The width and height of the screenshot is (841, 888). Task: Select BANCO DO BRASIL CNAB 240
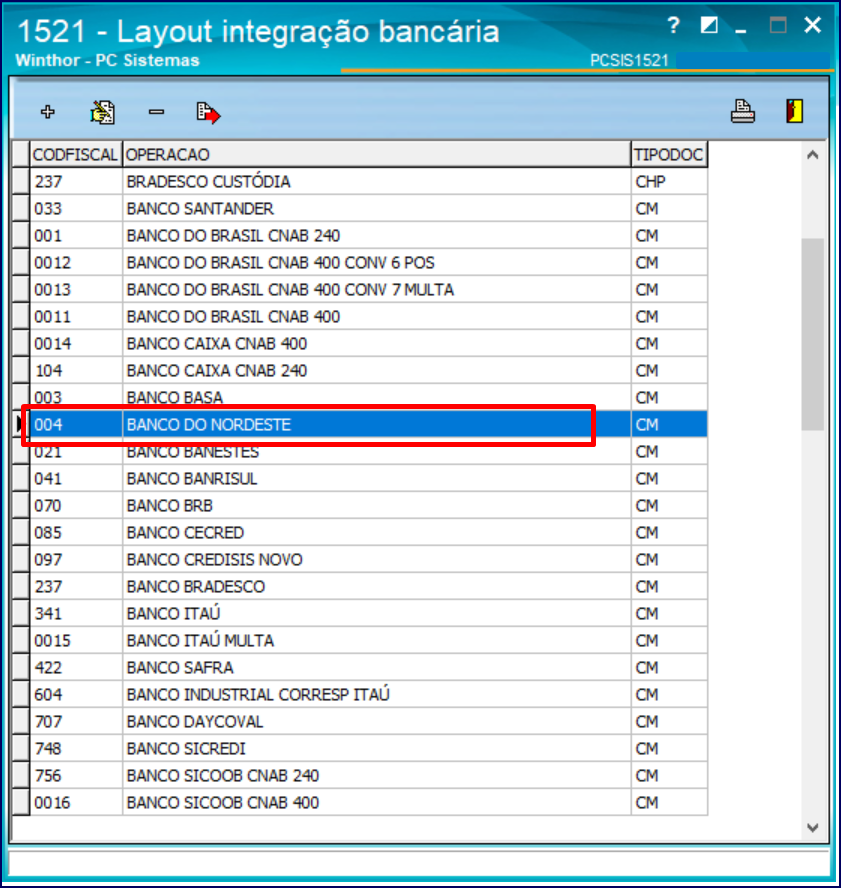pos(360,236)
